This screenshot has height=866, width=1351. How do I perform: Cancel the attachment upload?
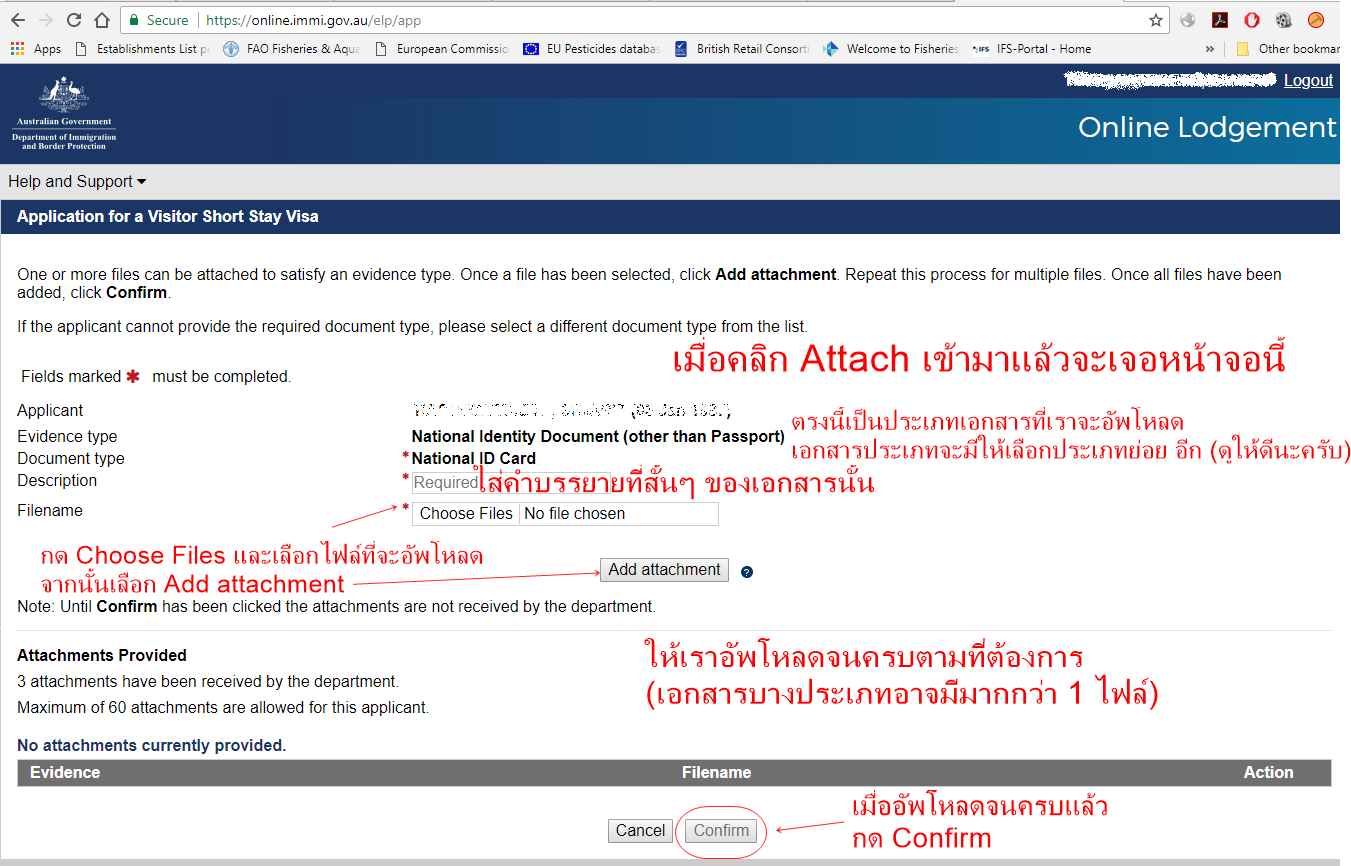[640, 831]
